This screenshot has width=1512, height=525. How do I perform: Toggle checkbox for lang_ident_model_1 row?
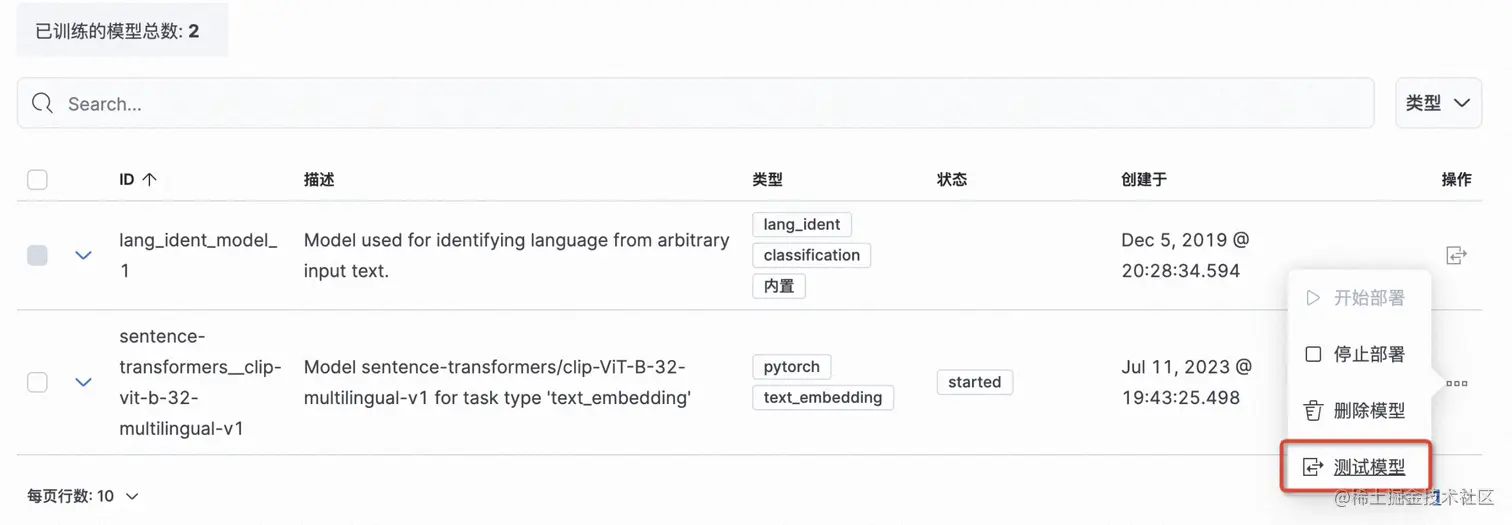tap(37, 256)
